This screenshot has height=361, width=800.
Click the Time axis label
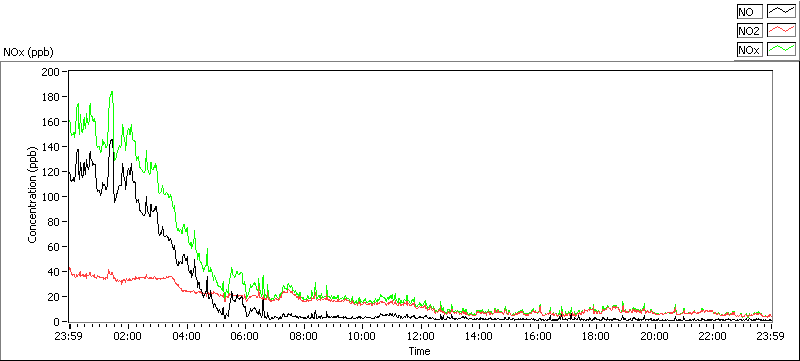[x=419, y=351]
